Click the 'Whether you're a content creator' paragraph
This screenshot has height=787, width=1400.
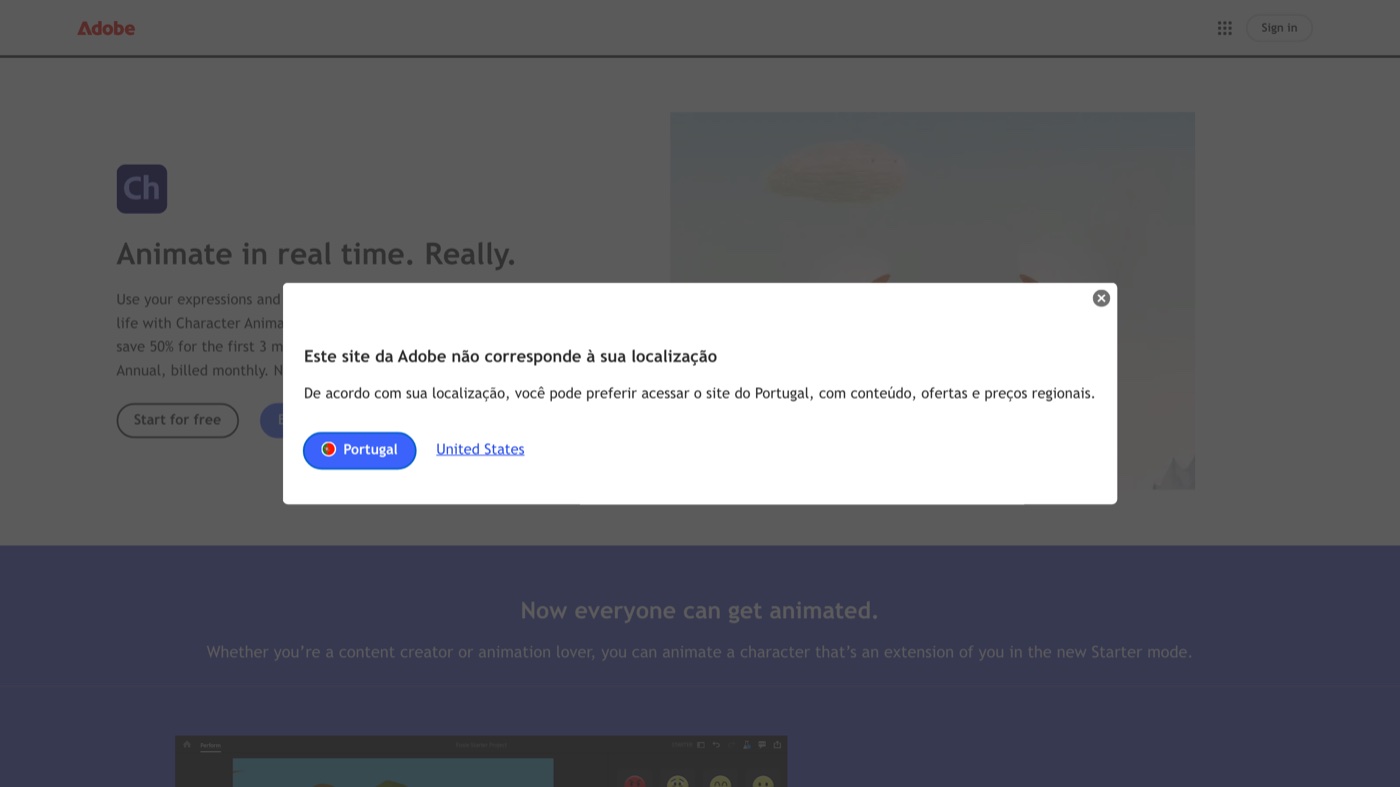pos(699,652)
